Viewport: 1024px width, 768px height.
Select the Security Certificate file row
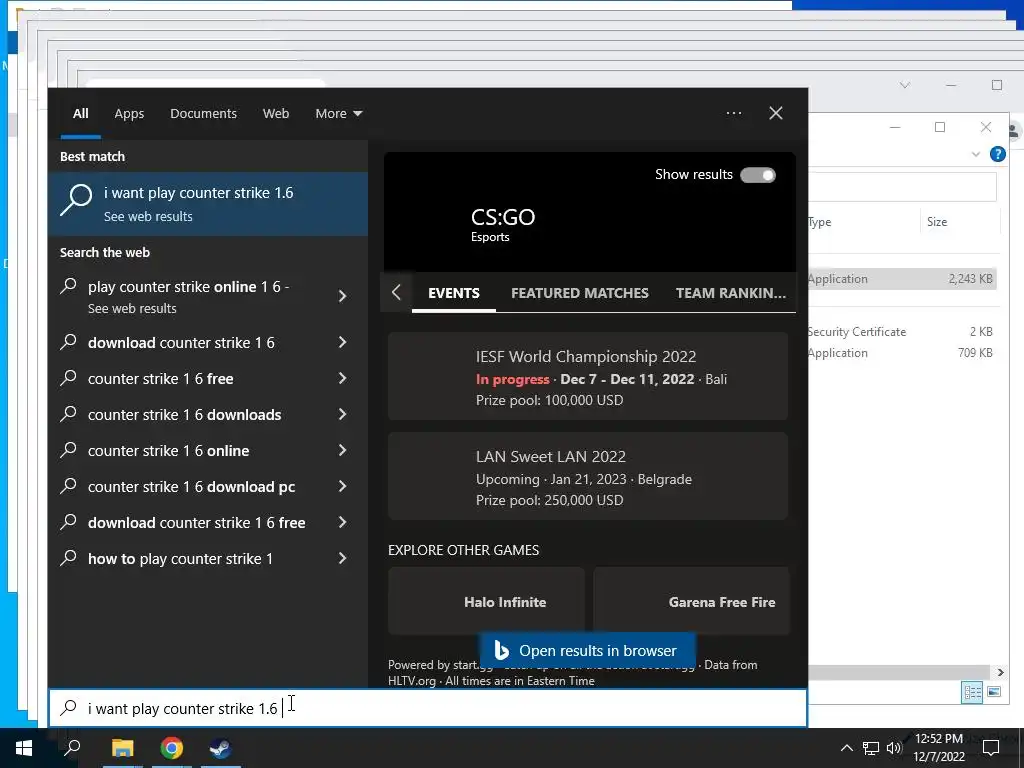pos(902,332)
